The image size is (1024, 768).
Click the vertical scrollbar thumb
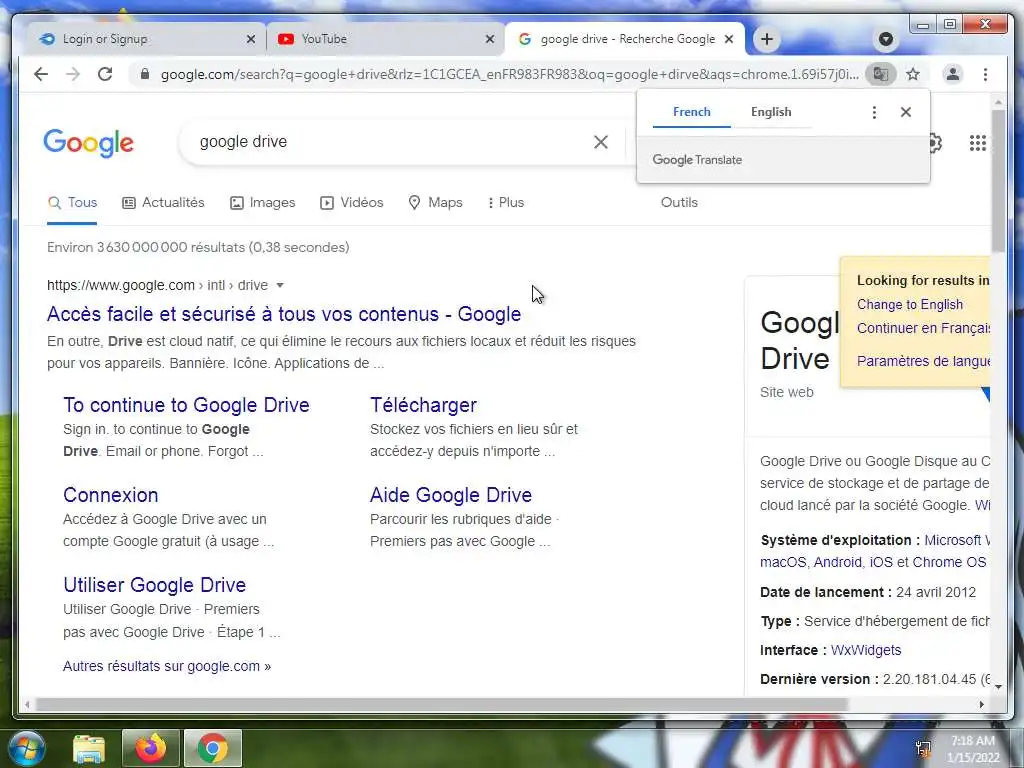point(999,181)
